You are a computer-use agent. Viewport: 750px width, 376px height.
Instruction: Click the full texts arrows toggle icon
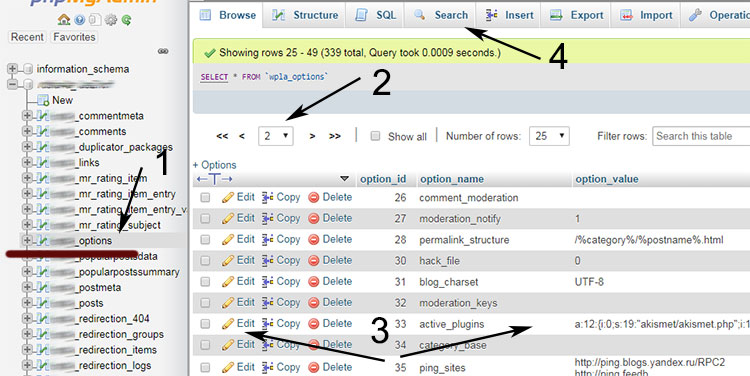click(214, 179)
